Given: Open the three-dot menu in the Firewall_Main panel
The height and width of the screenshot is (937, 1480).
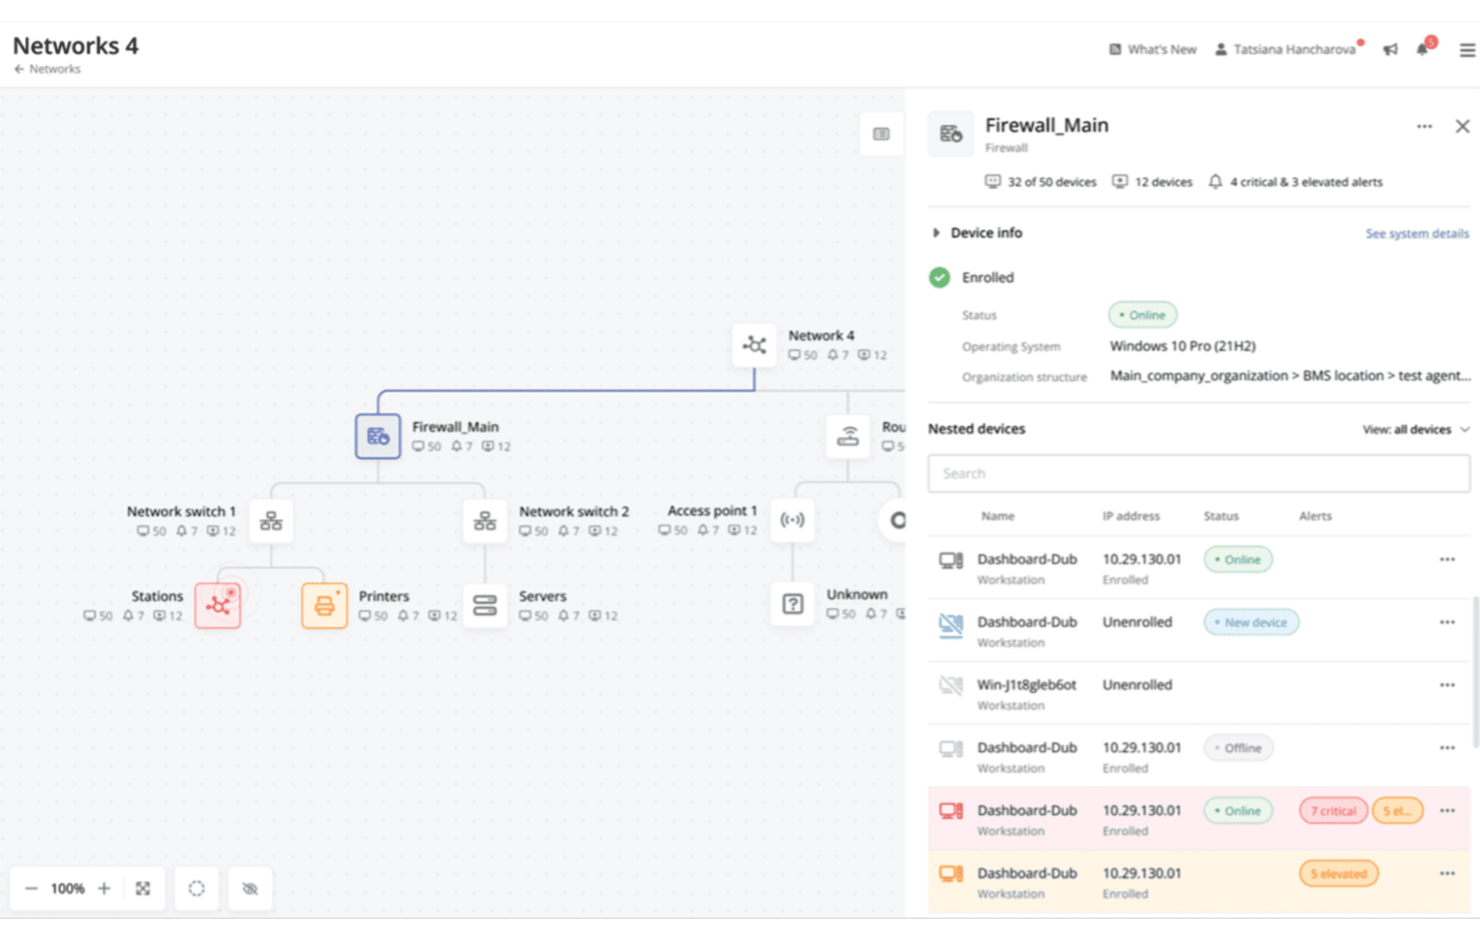Looking at the screenshot, I should [x=1424, y=126].
